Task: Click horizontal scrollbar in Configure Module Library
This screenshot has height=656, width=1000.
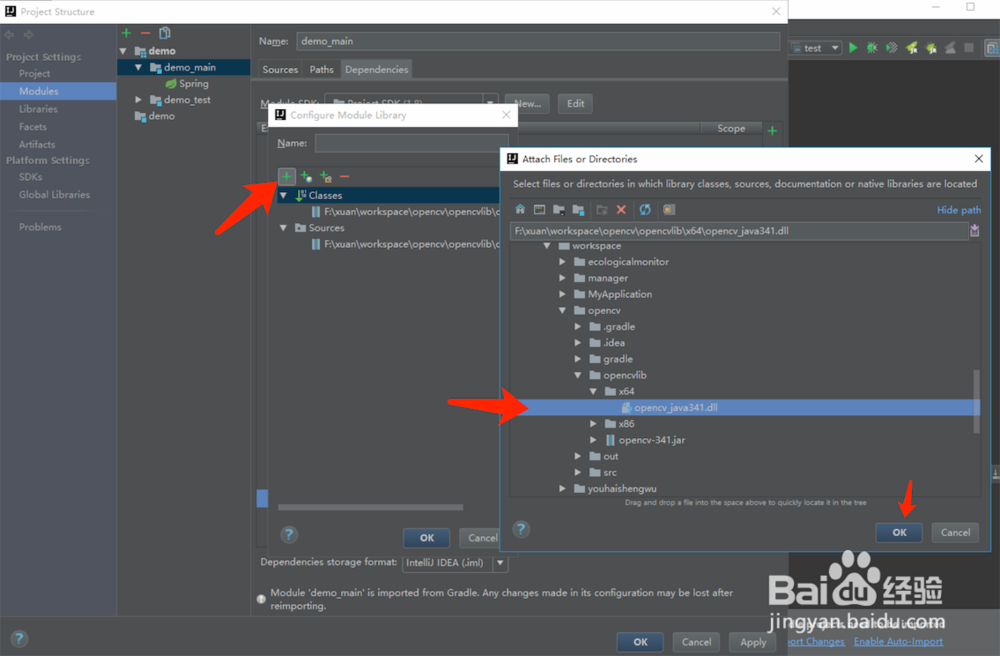Action: click(371, 507)
